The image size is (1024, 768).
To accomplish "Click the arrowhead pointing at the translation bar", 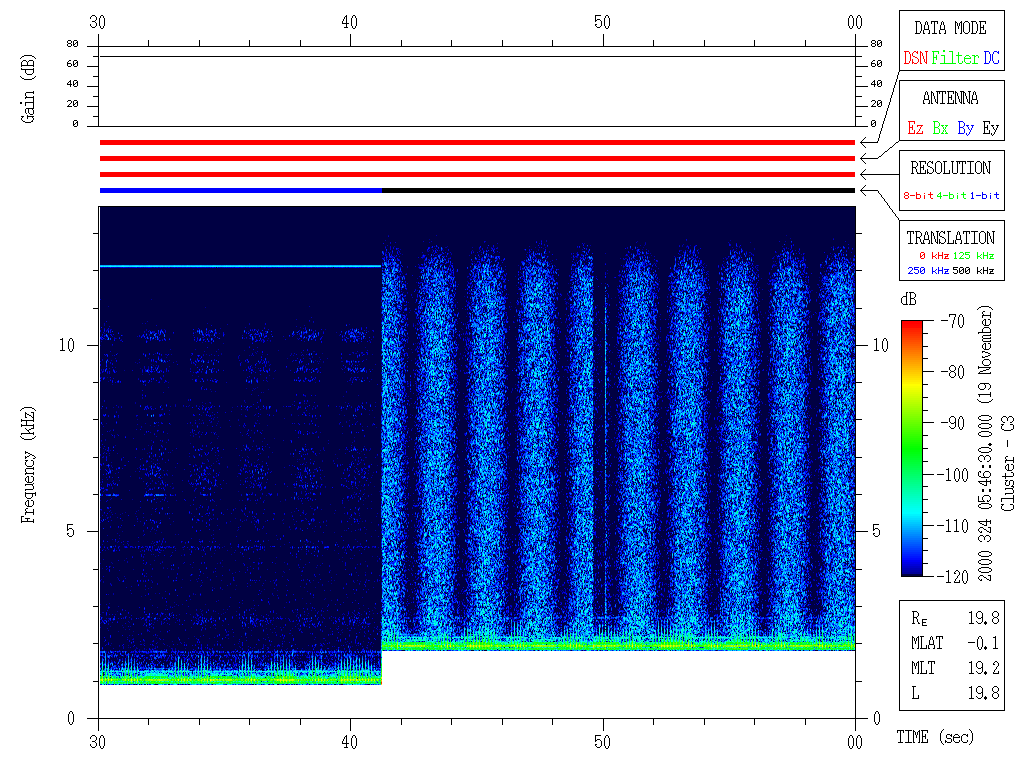I will [862, 190].
